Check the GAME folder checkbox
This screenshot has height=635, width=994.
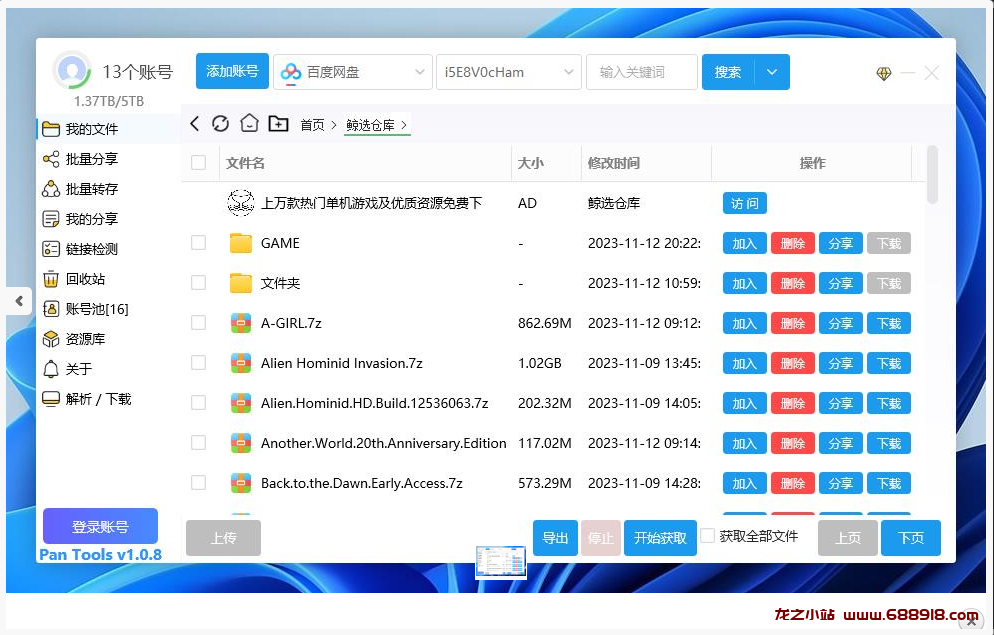pos(198,243)
